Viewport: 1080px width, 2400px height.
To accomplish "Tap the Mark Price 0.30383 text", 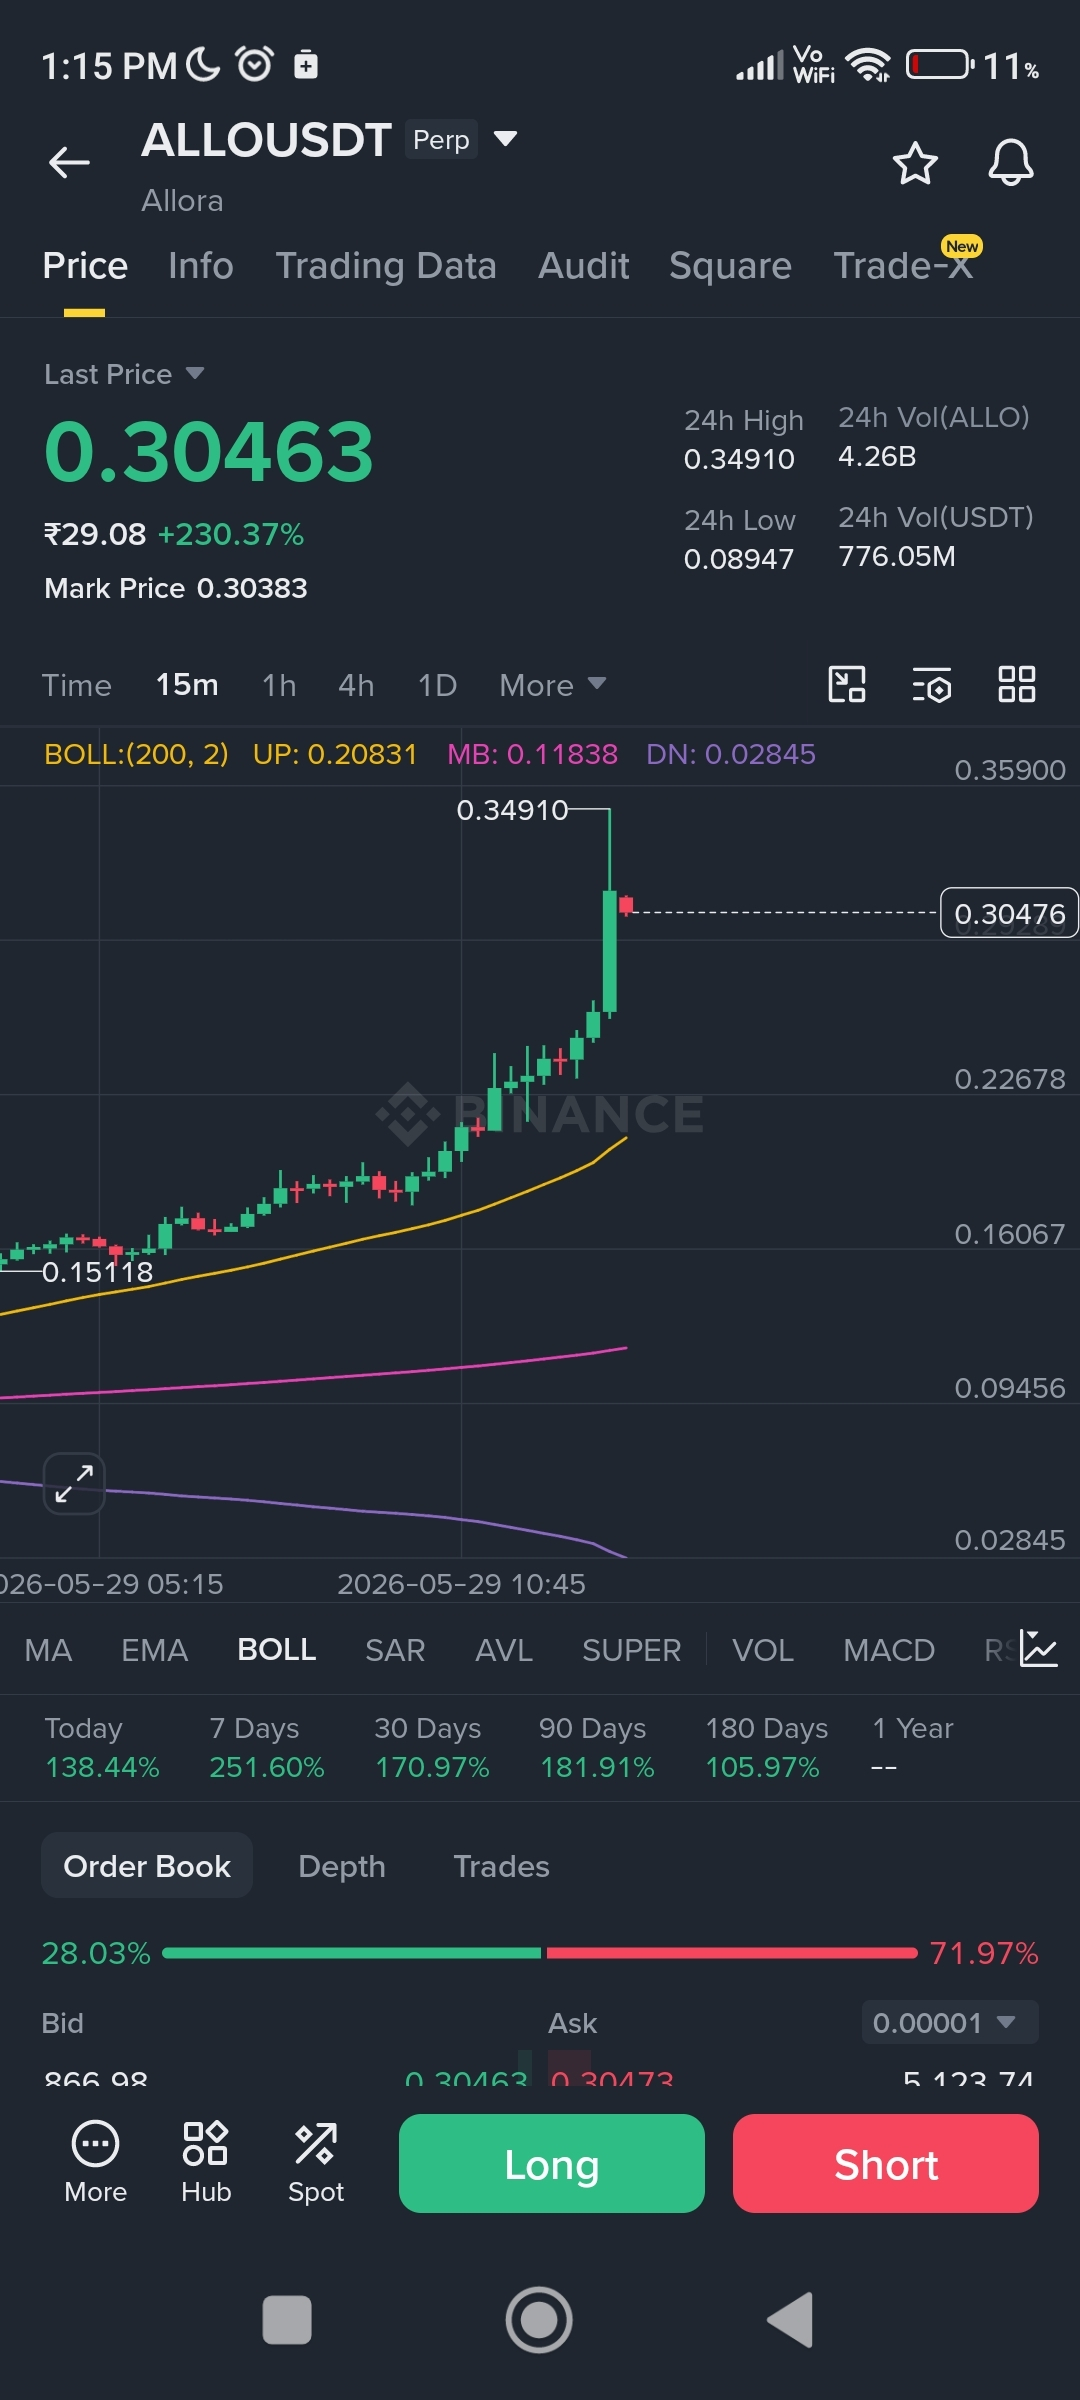I will click(x=176, y=588).
